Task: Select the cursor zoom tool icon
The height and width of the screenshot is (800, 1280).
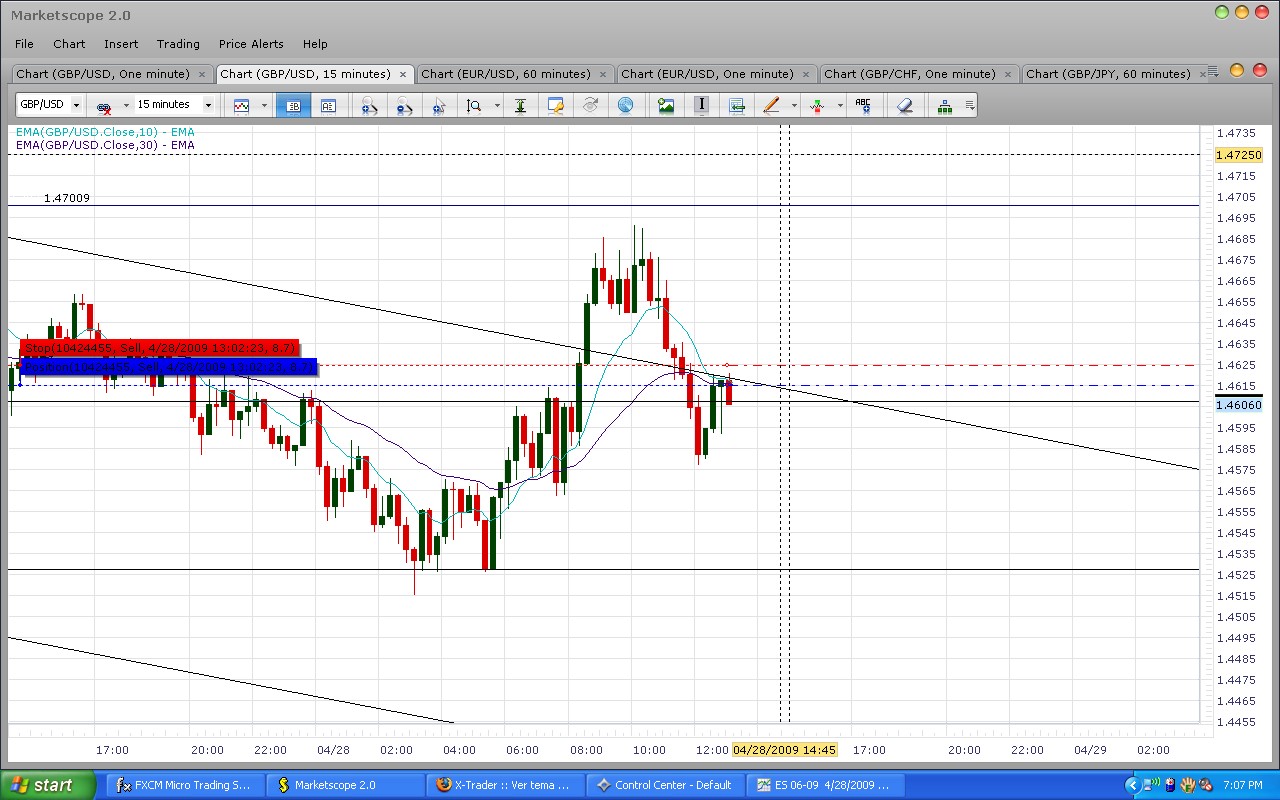Action: click(x=439, y=105)
